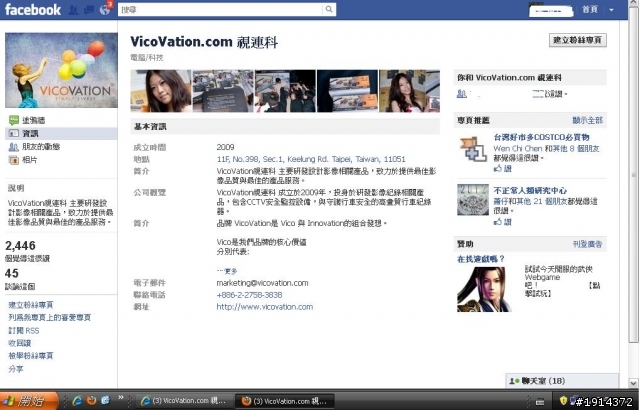Open the 台灣好市多COSTCO必買物 page link
The width and height of the screenshot is (640, 410).
pyautogui.click(x=542, y=137)
